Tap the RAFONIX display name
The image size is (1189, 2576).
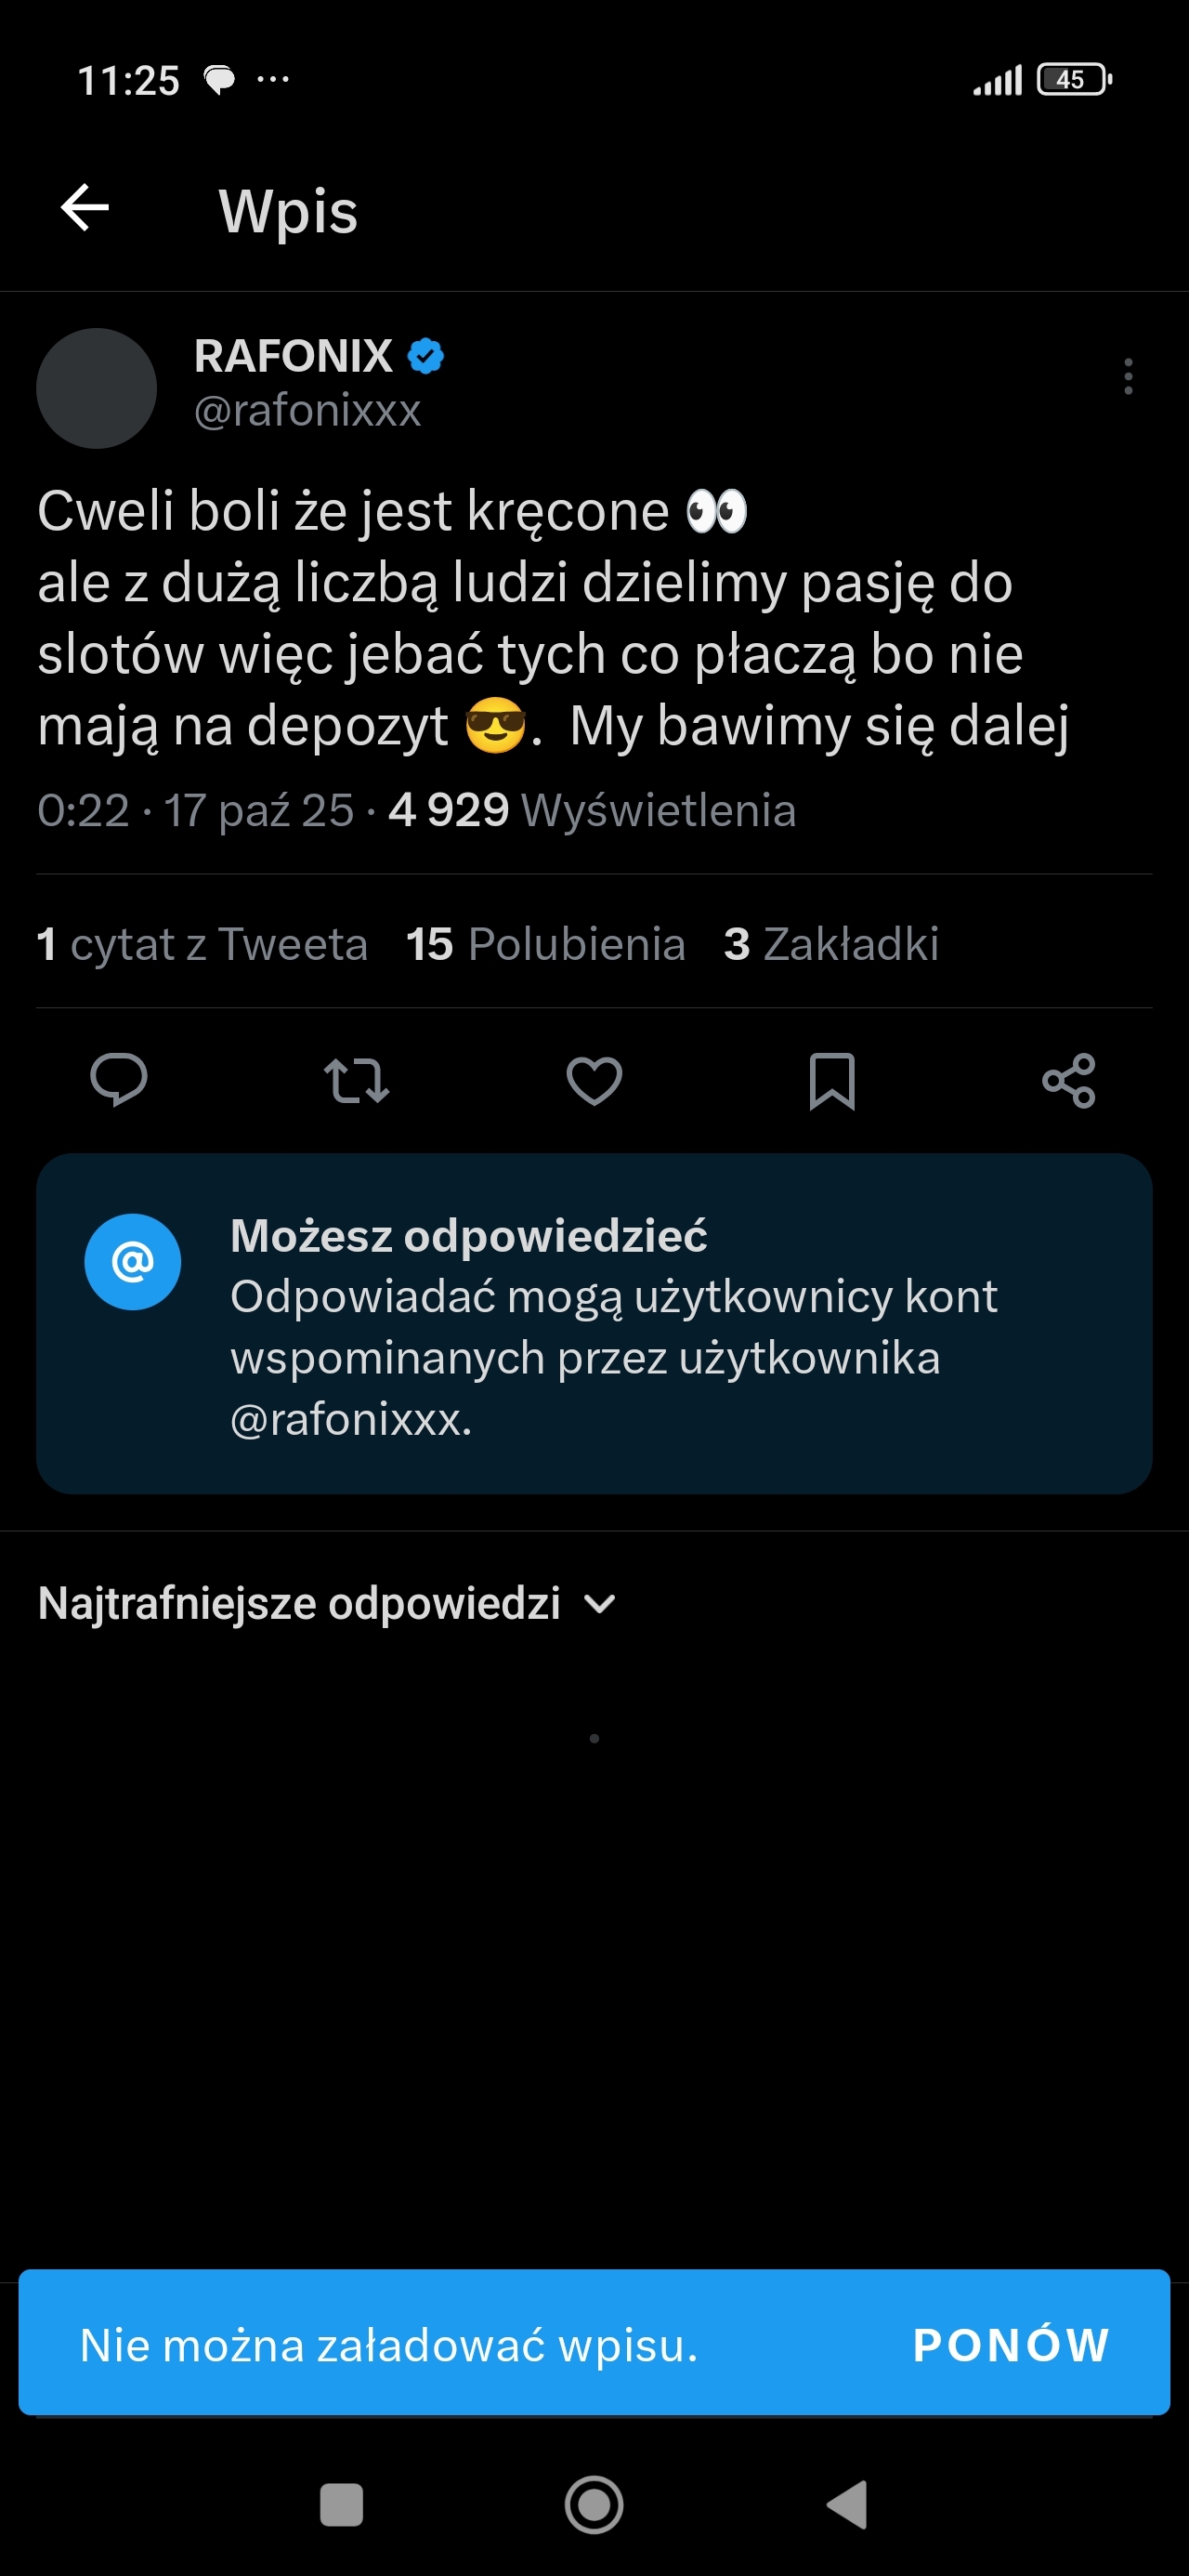pos(293,356)
